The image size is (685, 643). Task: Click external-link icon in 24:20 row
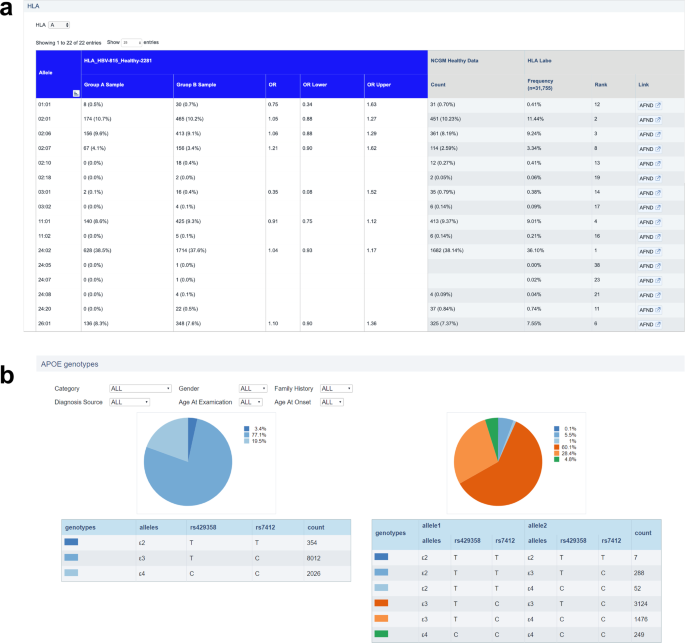point(658,310)
